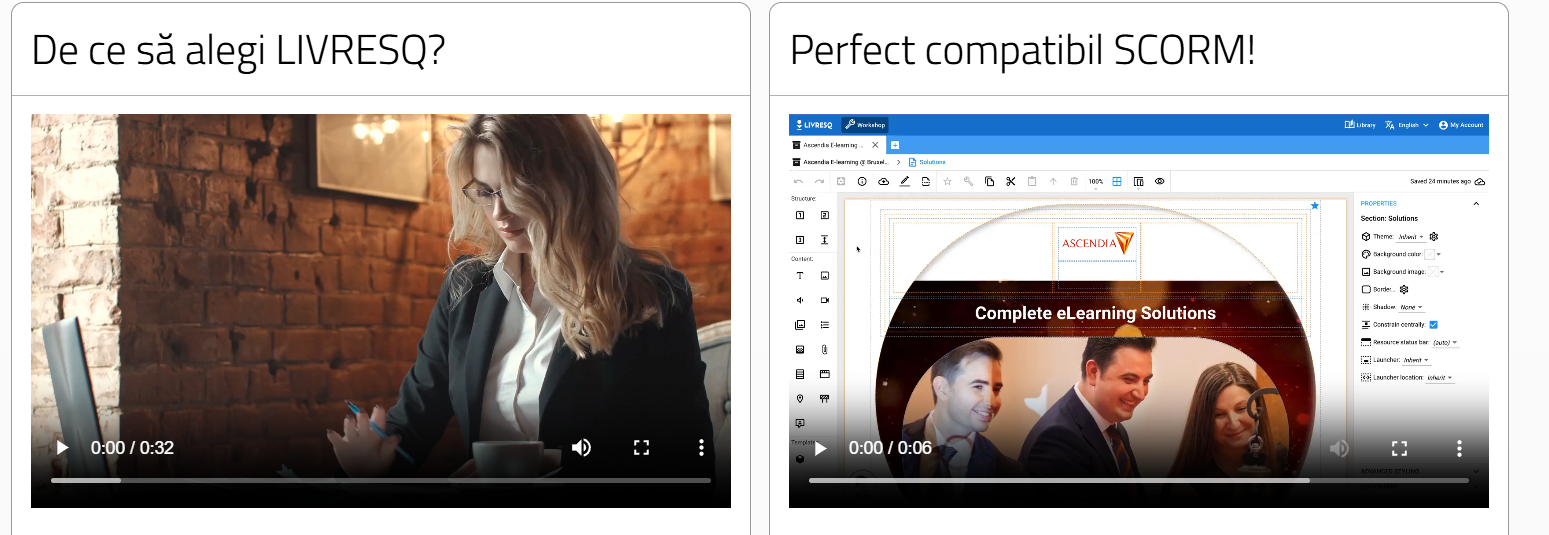Enter fullscreen on the SCORM video
Viewport: 1549px width, 535px height.
1400,448
